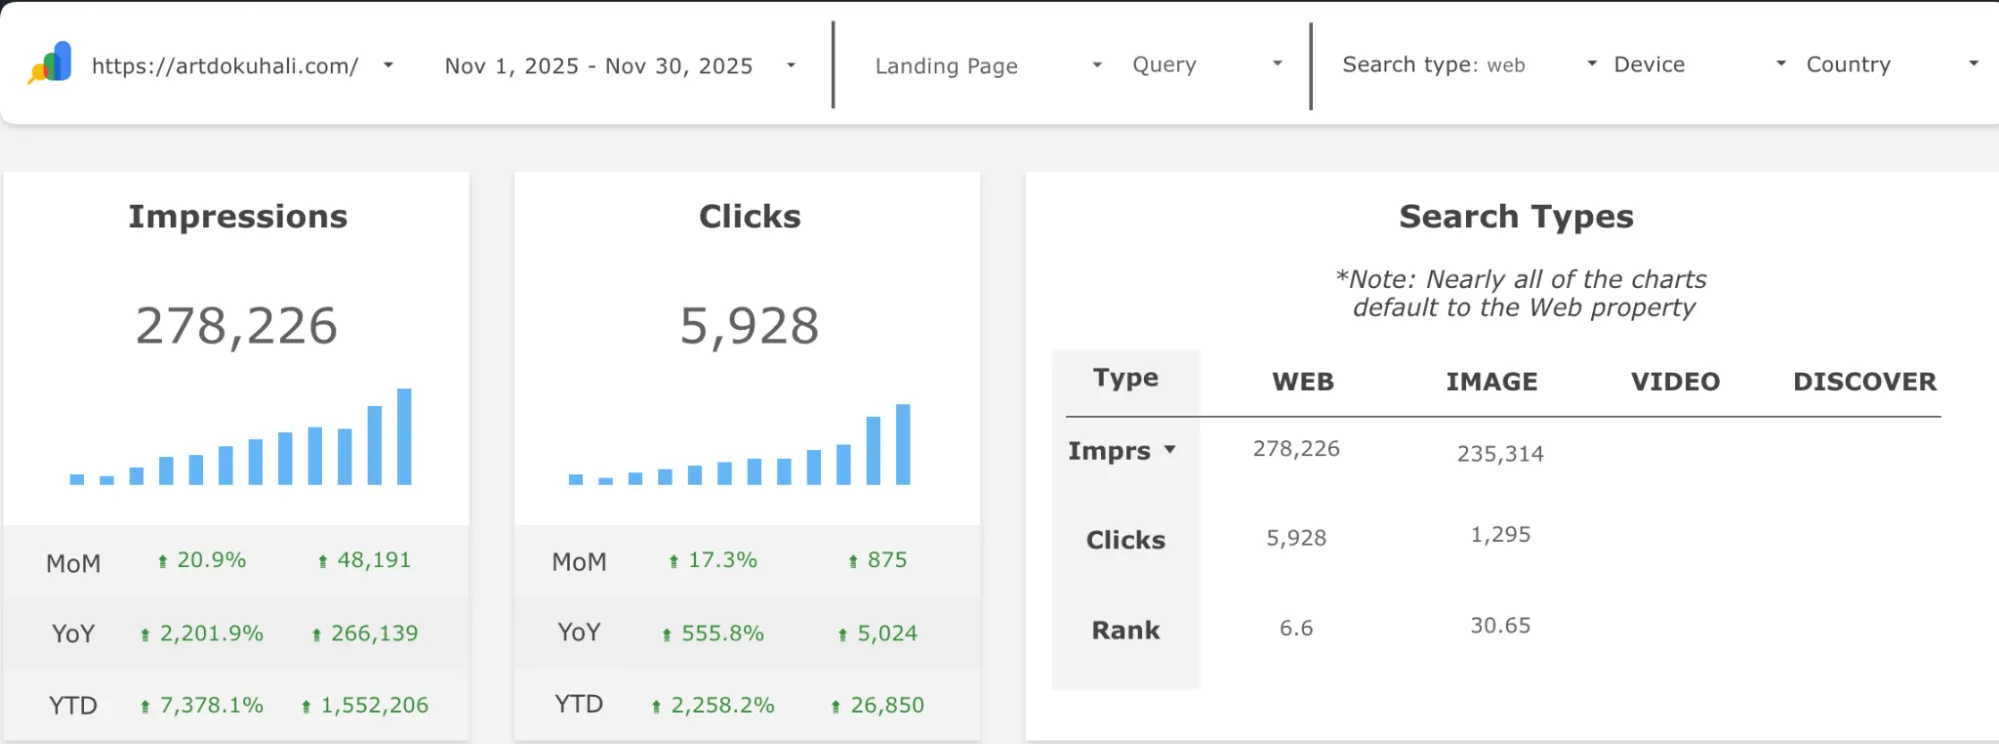The height and width of the screenshot is (744, 1999).
Task: Select the IMAGE column header
Action: tap(1491, 382)
